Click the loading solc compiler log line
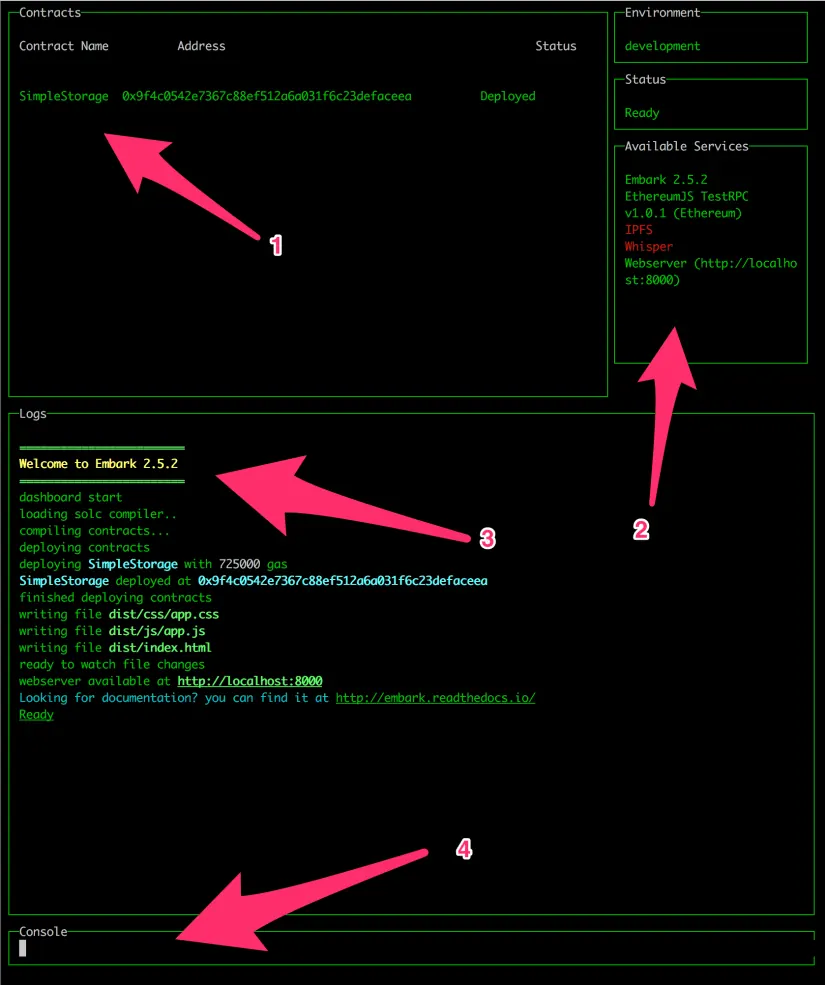This screenshot has width=825, height=985. [97, 514]
